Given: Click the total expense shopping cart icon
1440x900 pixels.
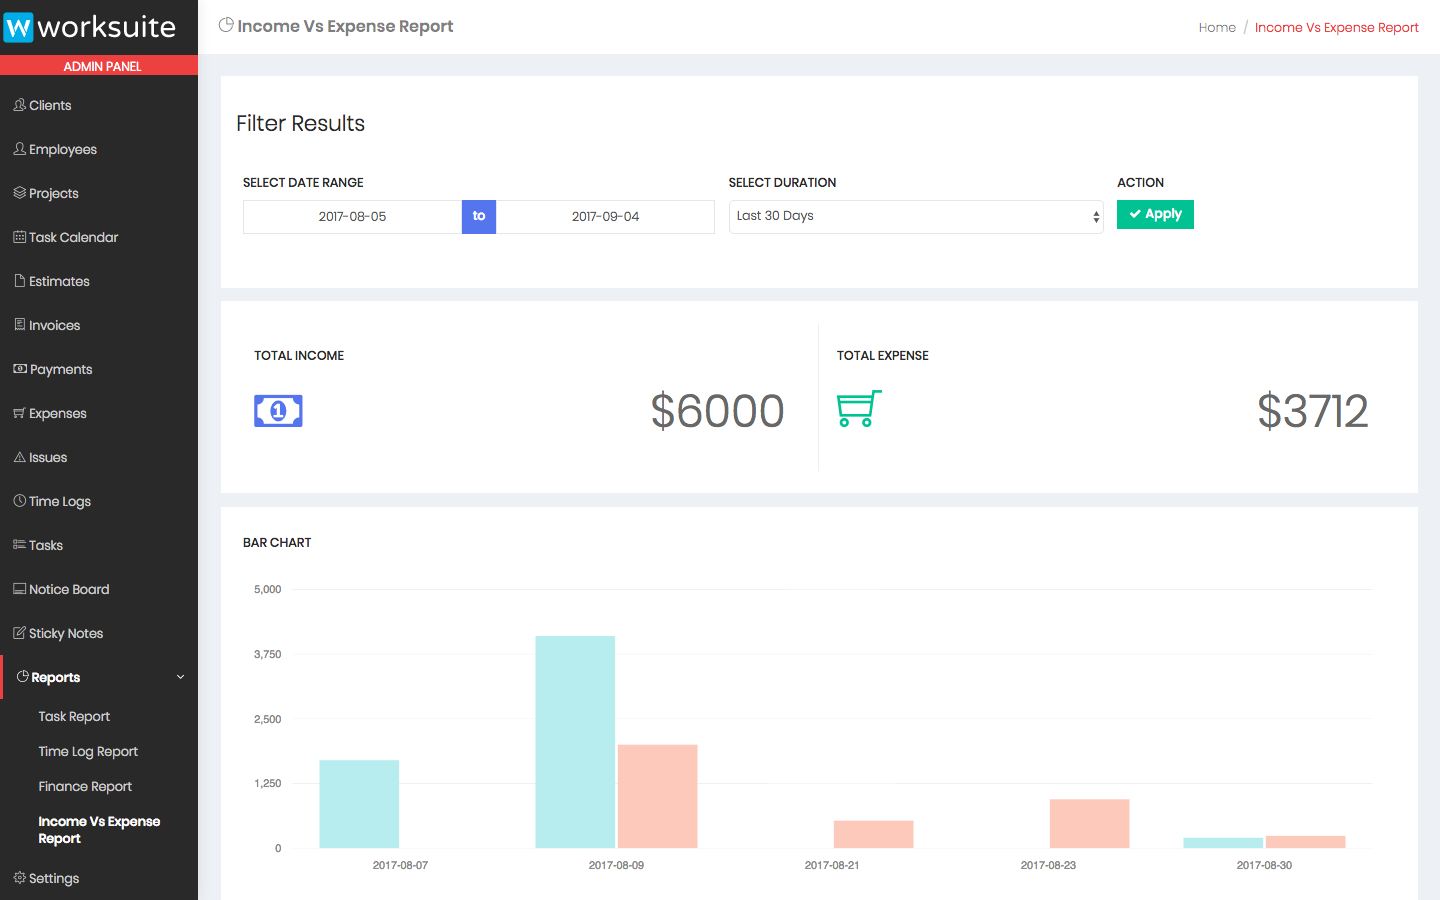Looking at the screenshot, I should coord(858,409).
